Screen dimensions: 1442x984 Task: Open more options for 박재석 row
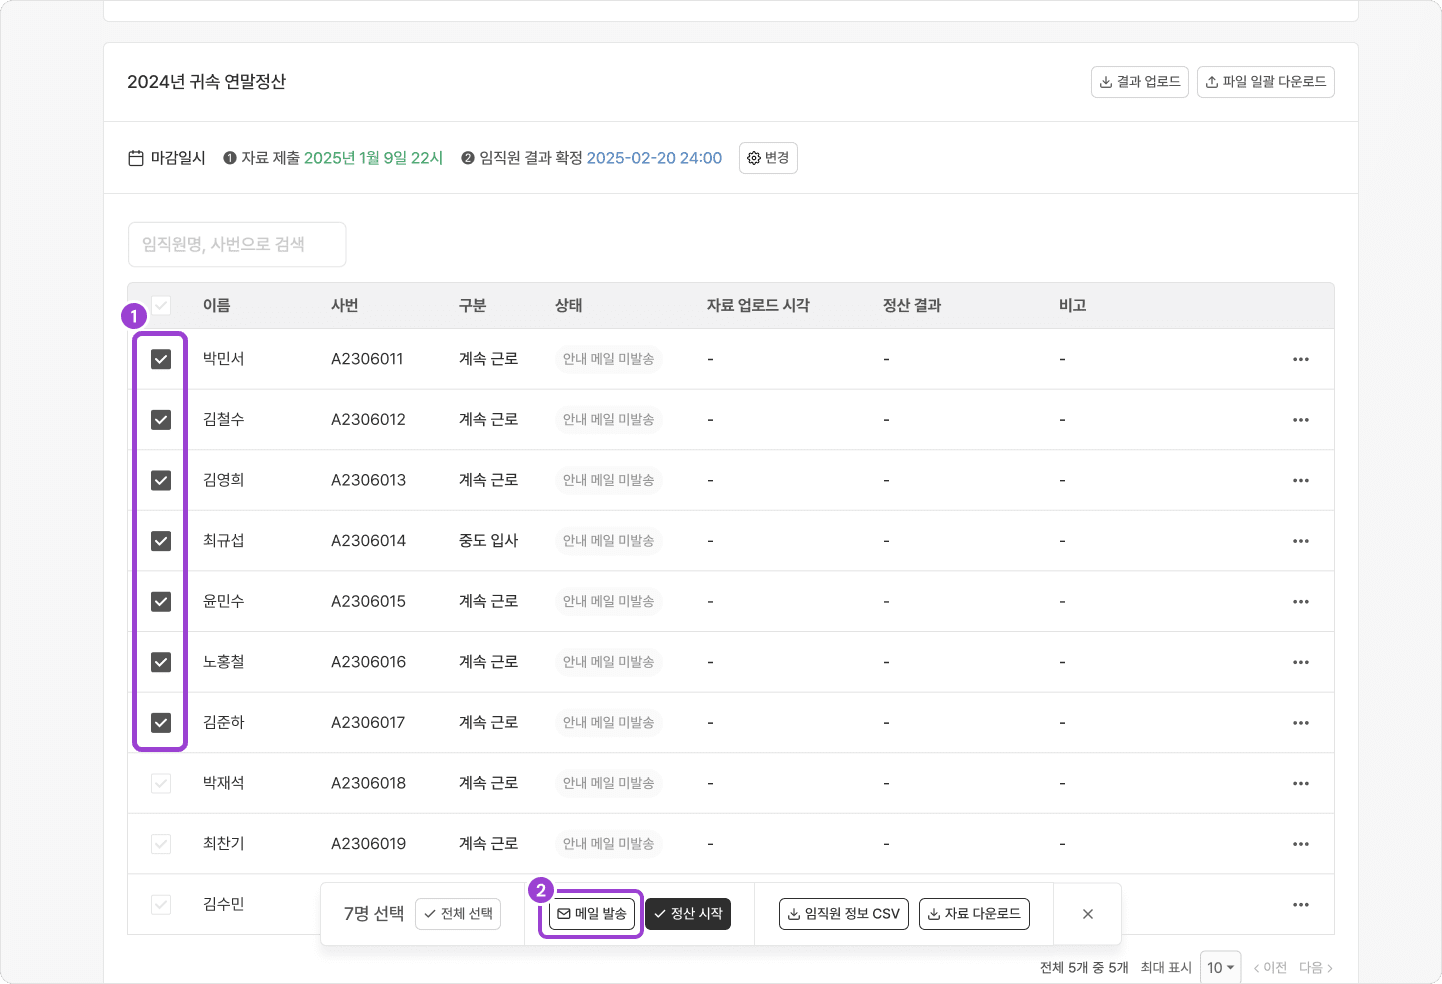coord(1300,783)
